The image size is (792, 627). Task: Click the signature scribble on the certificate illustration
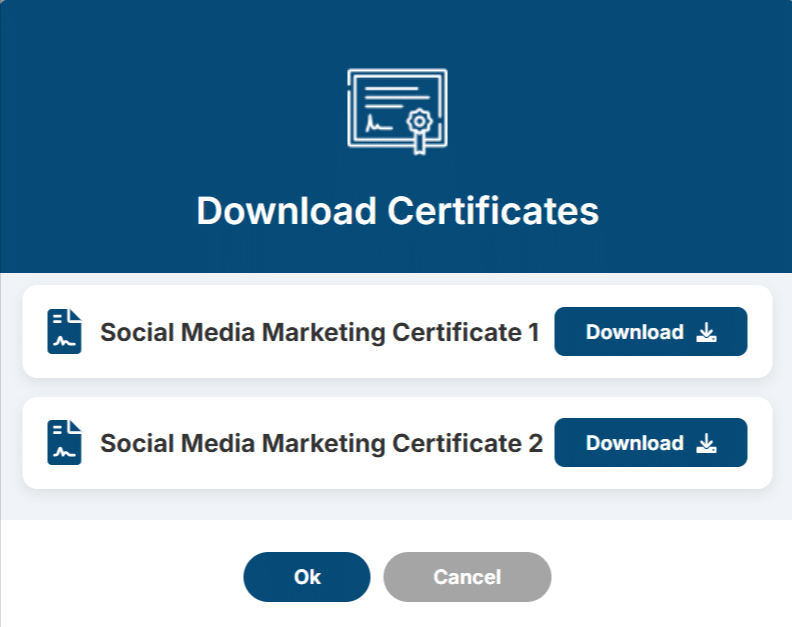379,123
